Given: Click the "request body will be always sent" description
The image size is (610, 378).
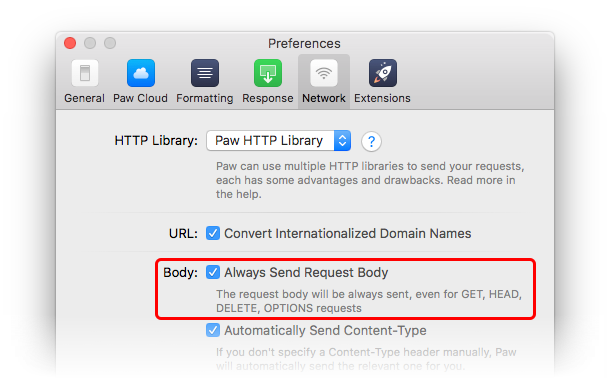Looking at the screenshot, I should tap(369, 301).
